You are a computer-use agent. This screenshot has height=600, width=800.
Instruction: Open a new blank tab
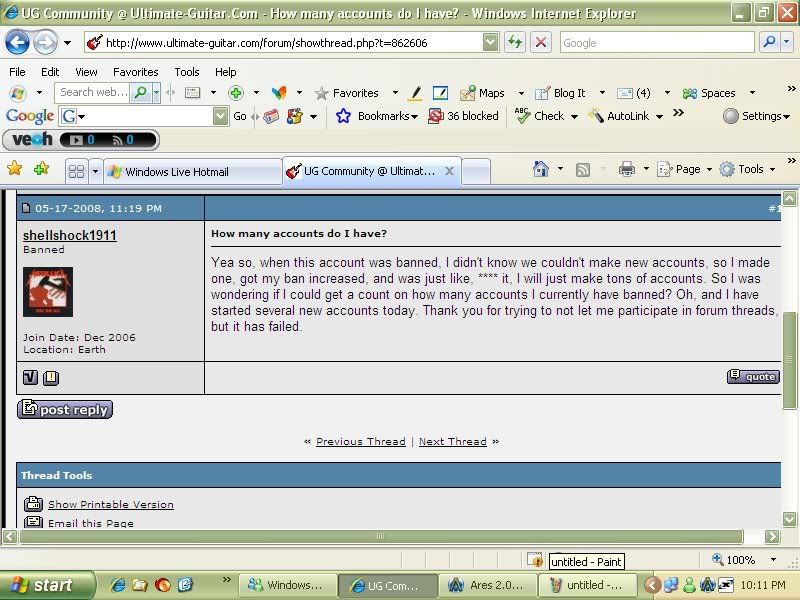[x=476, y=171]
